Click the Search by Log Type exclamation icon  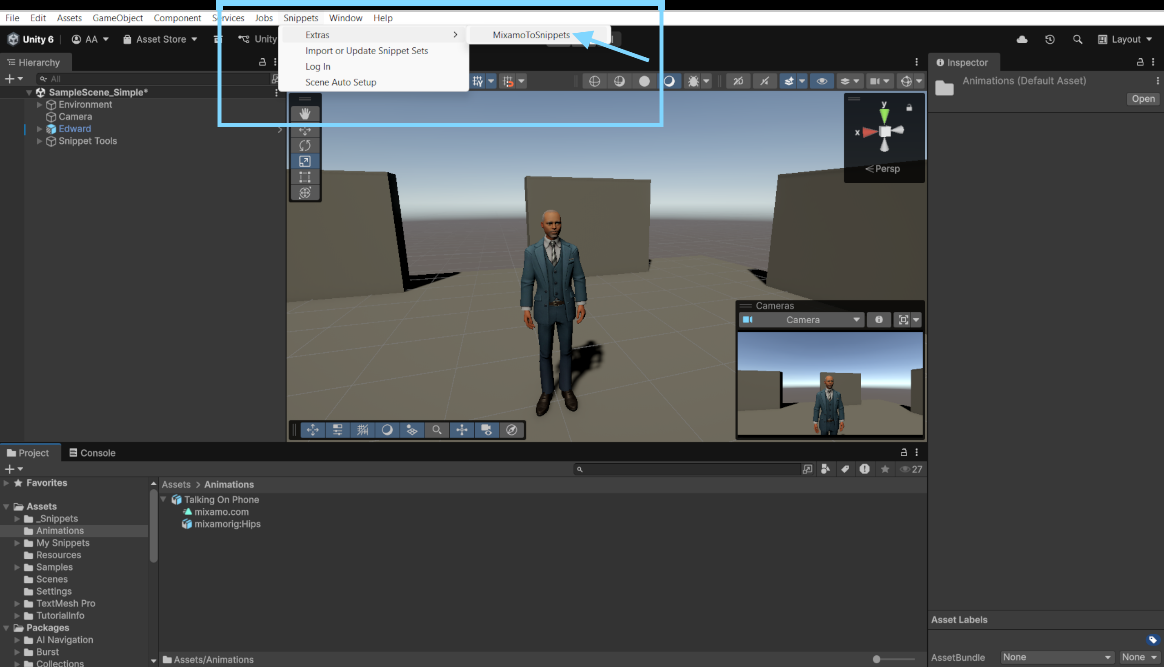865,469
